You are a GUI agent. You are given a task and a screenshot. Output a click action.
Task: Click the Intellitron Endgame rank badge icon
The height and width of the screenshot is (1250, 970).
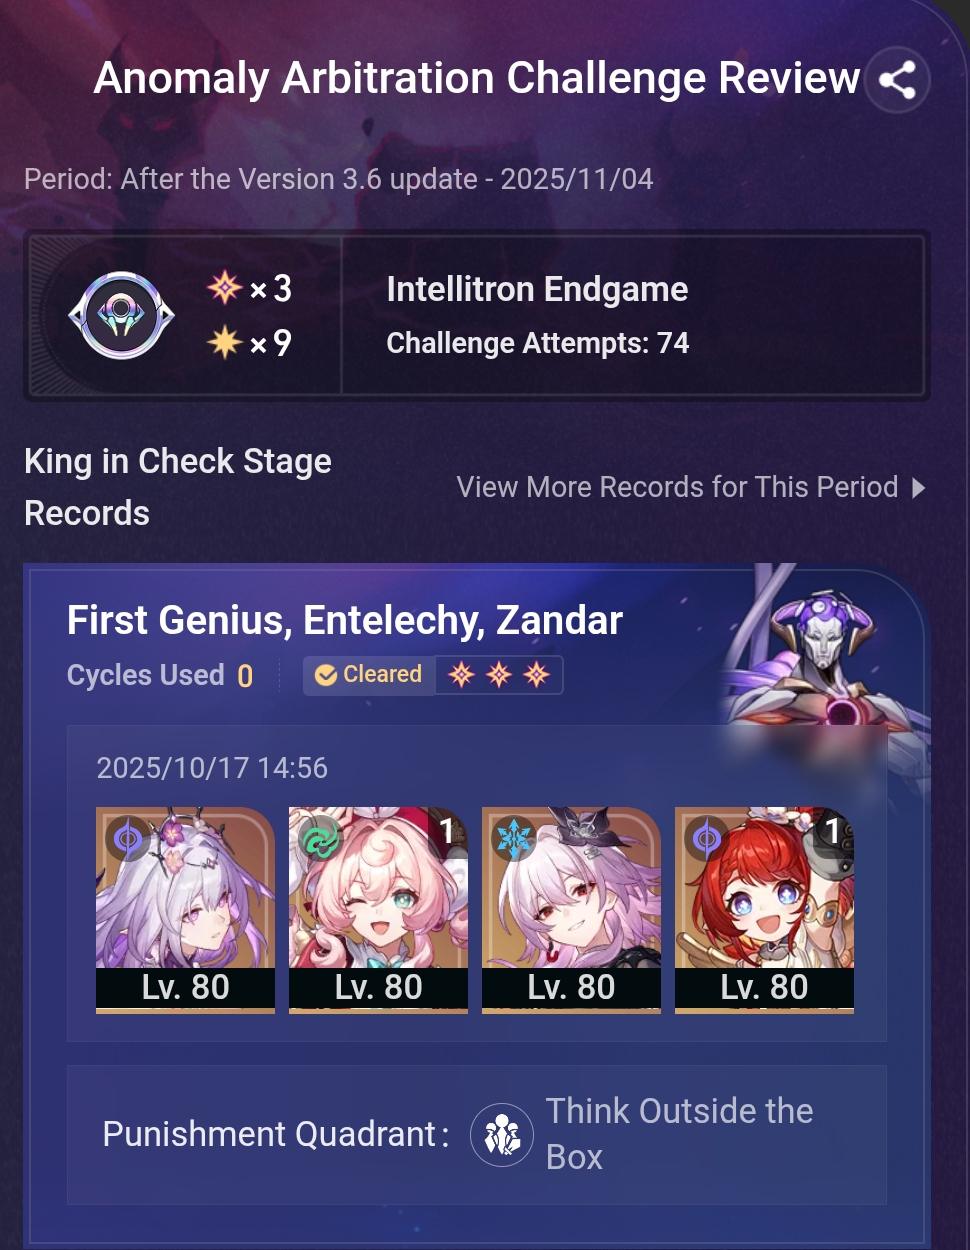pos(121,316)
